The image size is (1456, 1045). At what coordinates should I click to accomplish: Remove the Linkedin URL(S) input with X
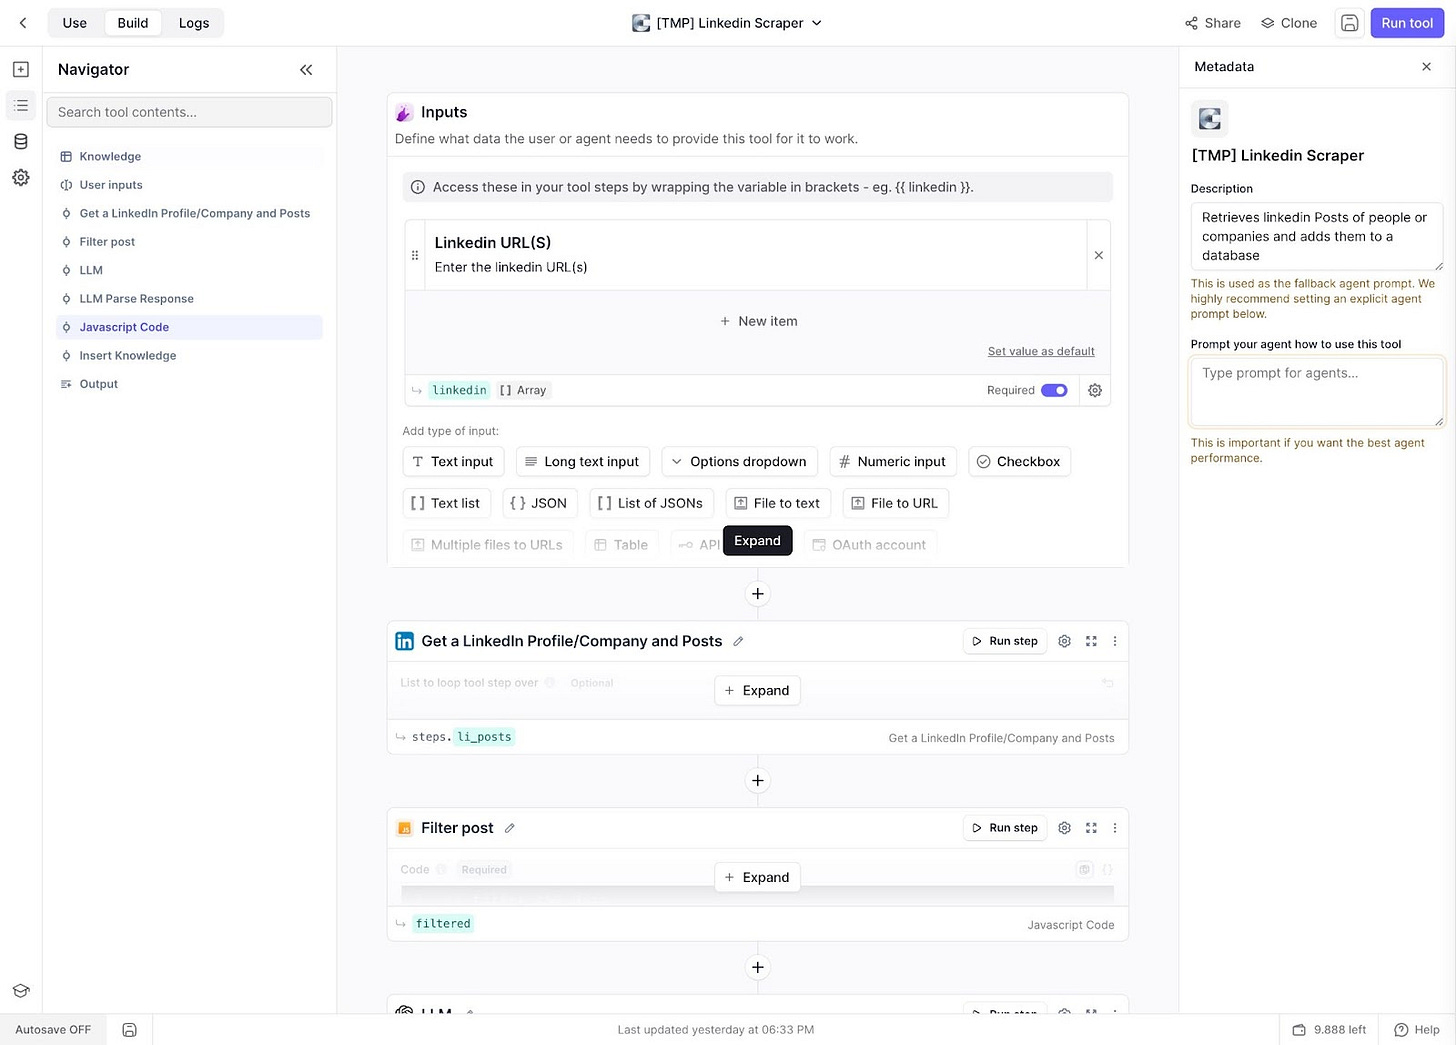(x=1099, y=255)
